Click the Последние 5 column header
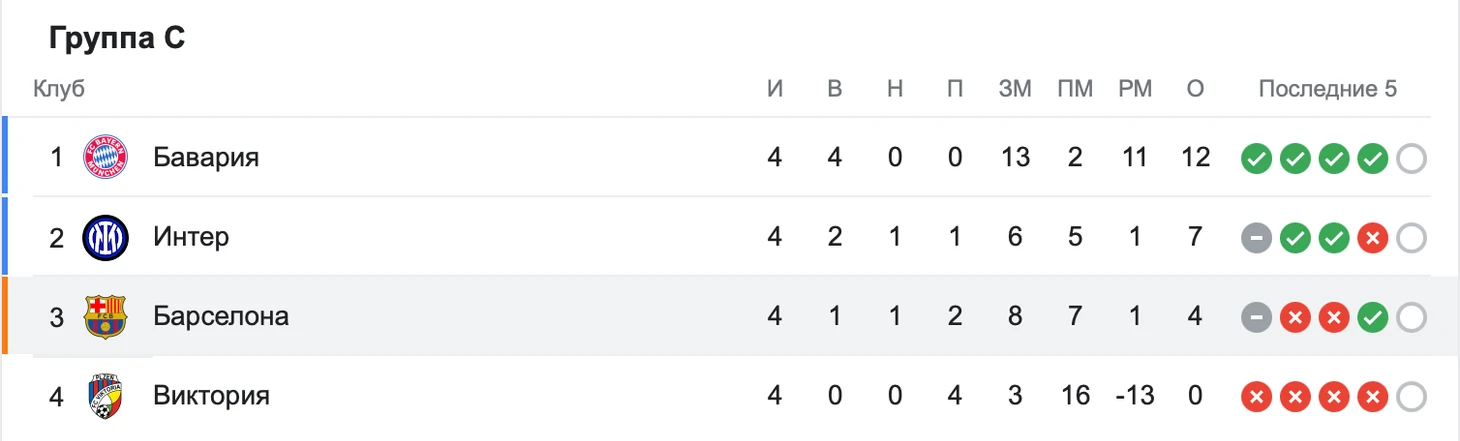The height and width of the screenshot is (441, 1460). pyautogui.click(x=1327, y=89)
